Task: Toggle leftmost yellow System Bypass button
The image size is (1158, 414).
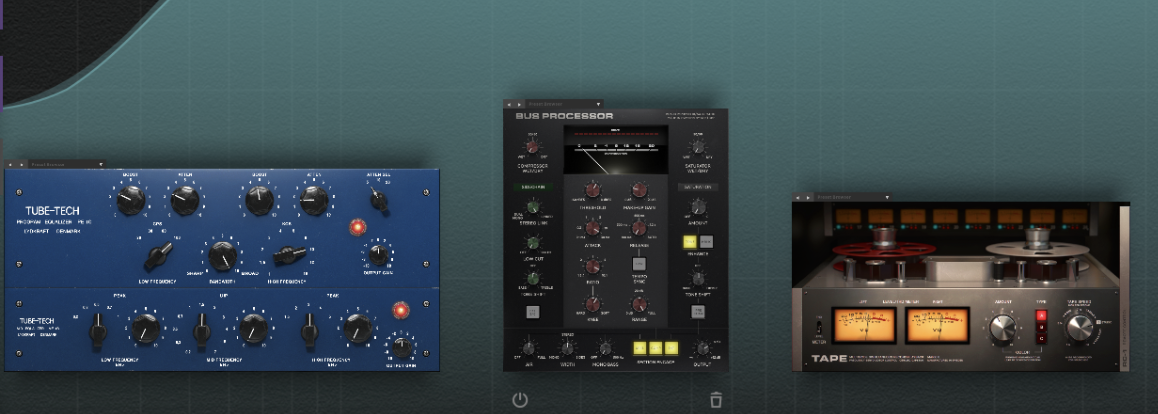Action: 640,348
